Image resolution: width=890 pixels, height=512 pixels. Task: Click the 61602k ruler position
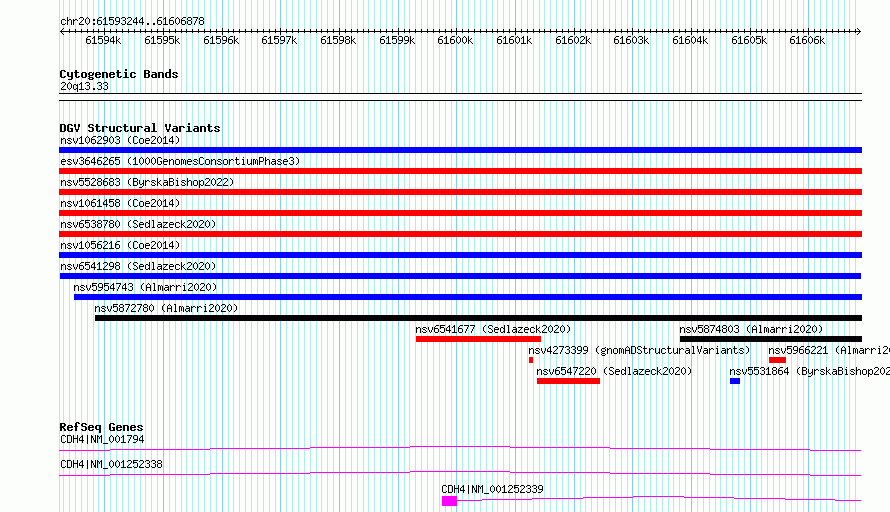click(x=573, y=40)
